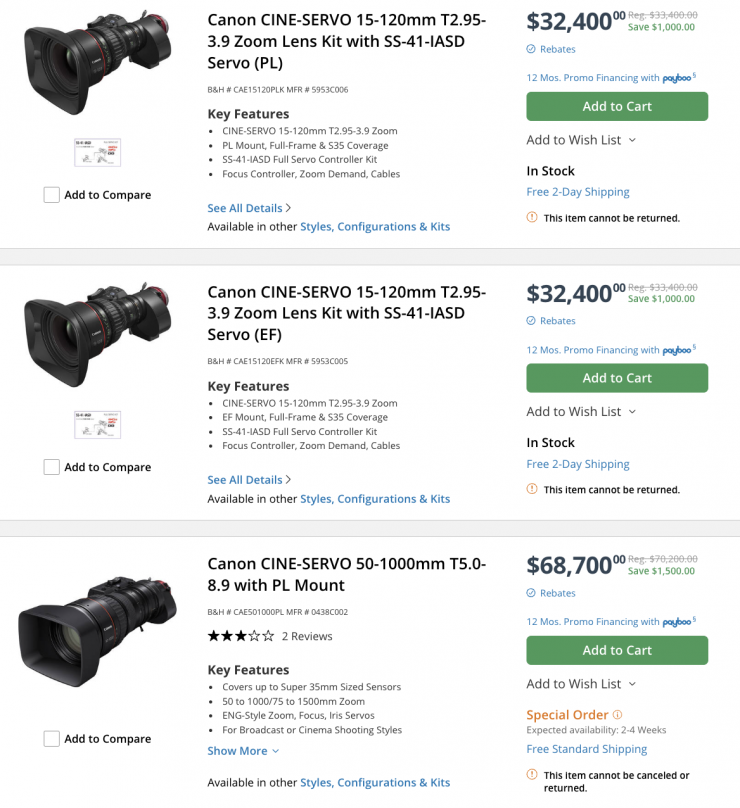The width and height of the screenshot is (740, 808).
Task: Add the 50-1000mm PL Mount lens to cart
Action: point(617,650)
